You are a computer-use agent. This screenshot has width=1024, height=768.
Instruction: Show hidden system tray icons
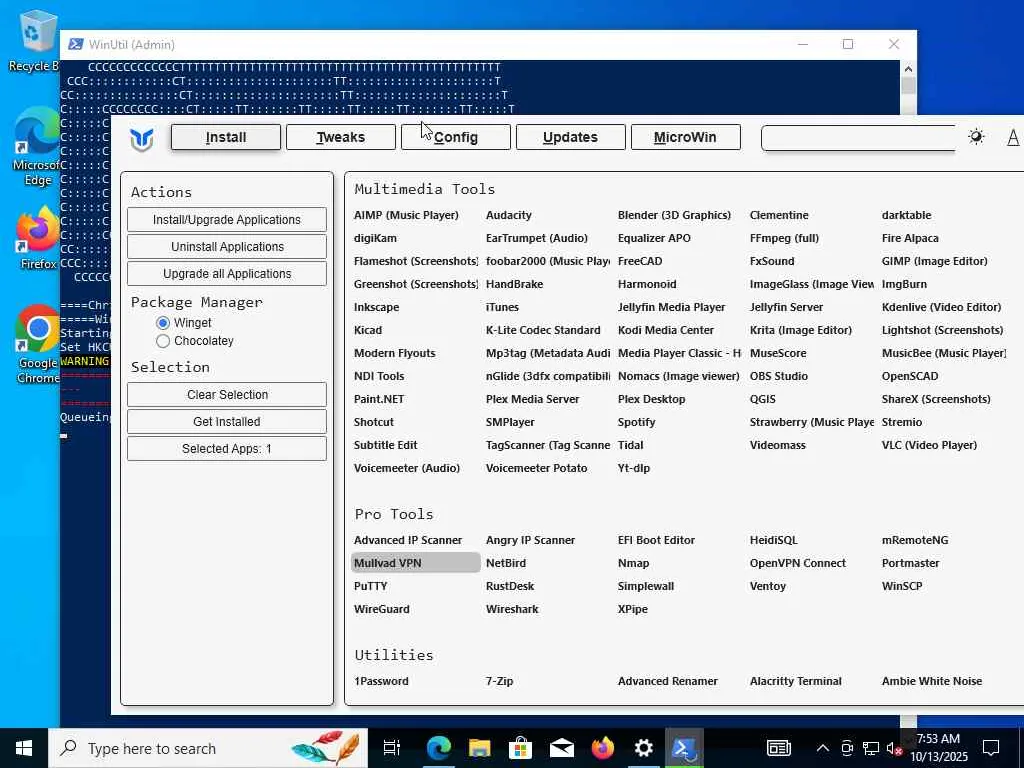pos(823,748)
